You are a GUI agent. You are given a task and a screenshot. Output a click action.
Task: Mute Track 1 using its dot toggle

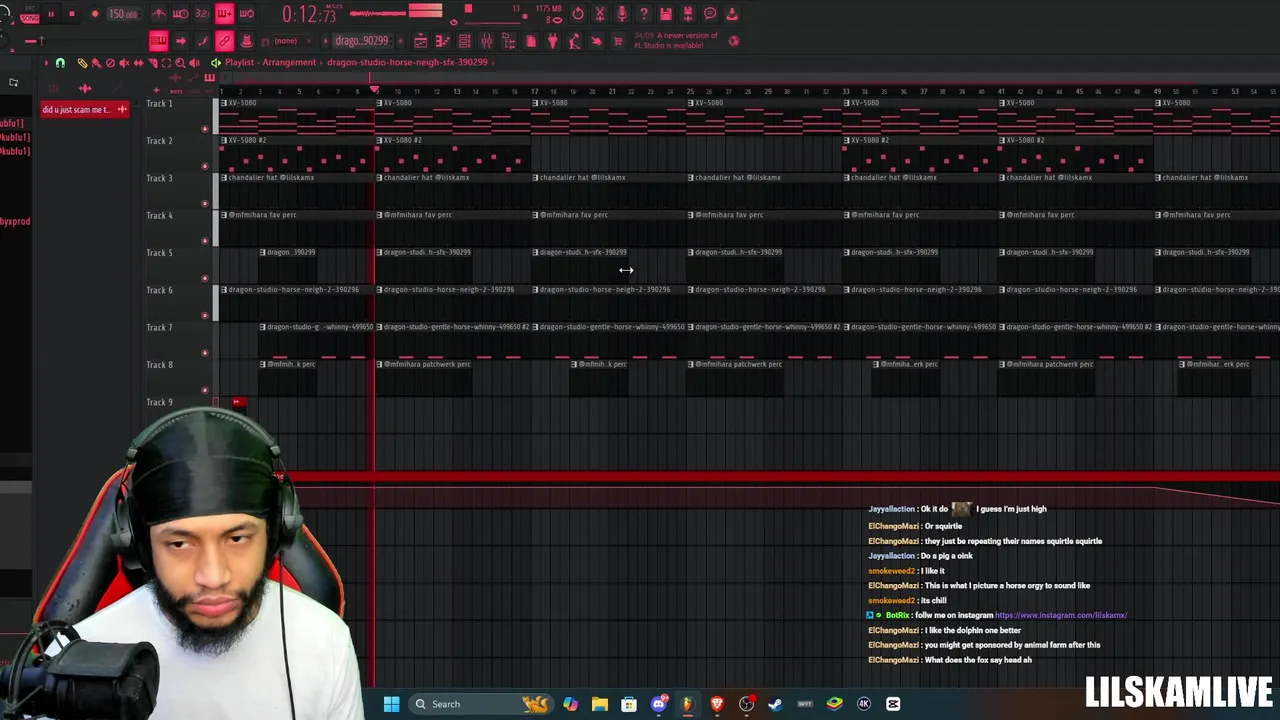205,128
